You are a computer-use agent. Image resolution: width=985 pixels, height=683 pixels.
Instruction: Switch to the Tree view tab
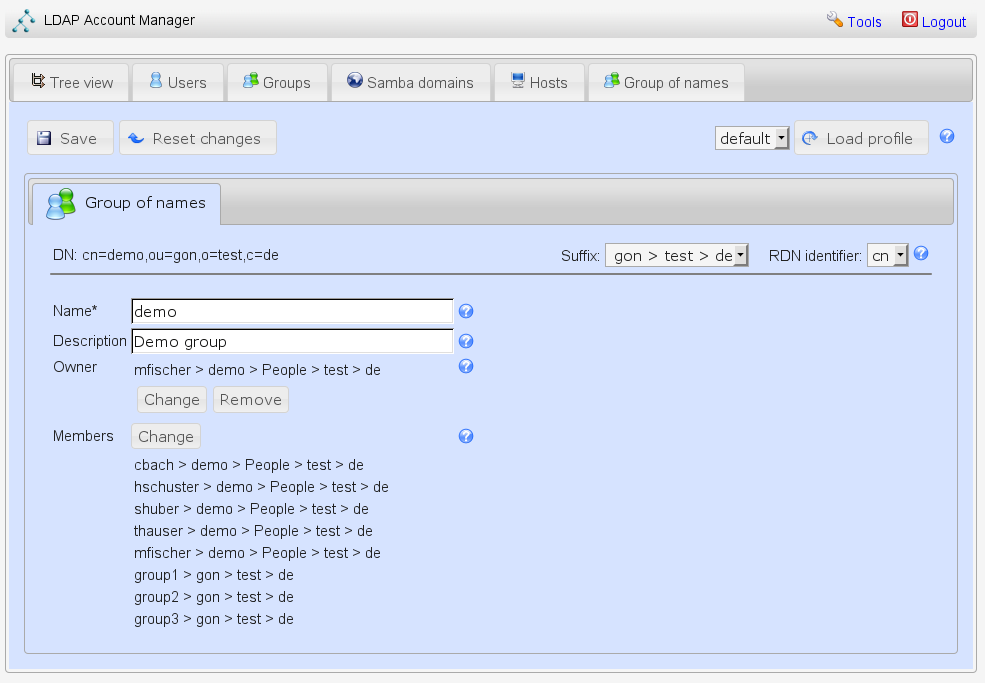[71, 83]
